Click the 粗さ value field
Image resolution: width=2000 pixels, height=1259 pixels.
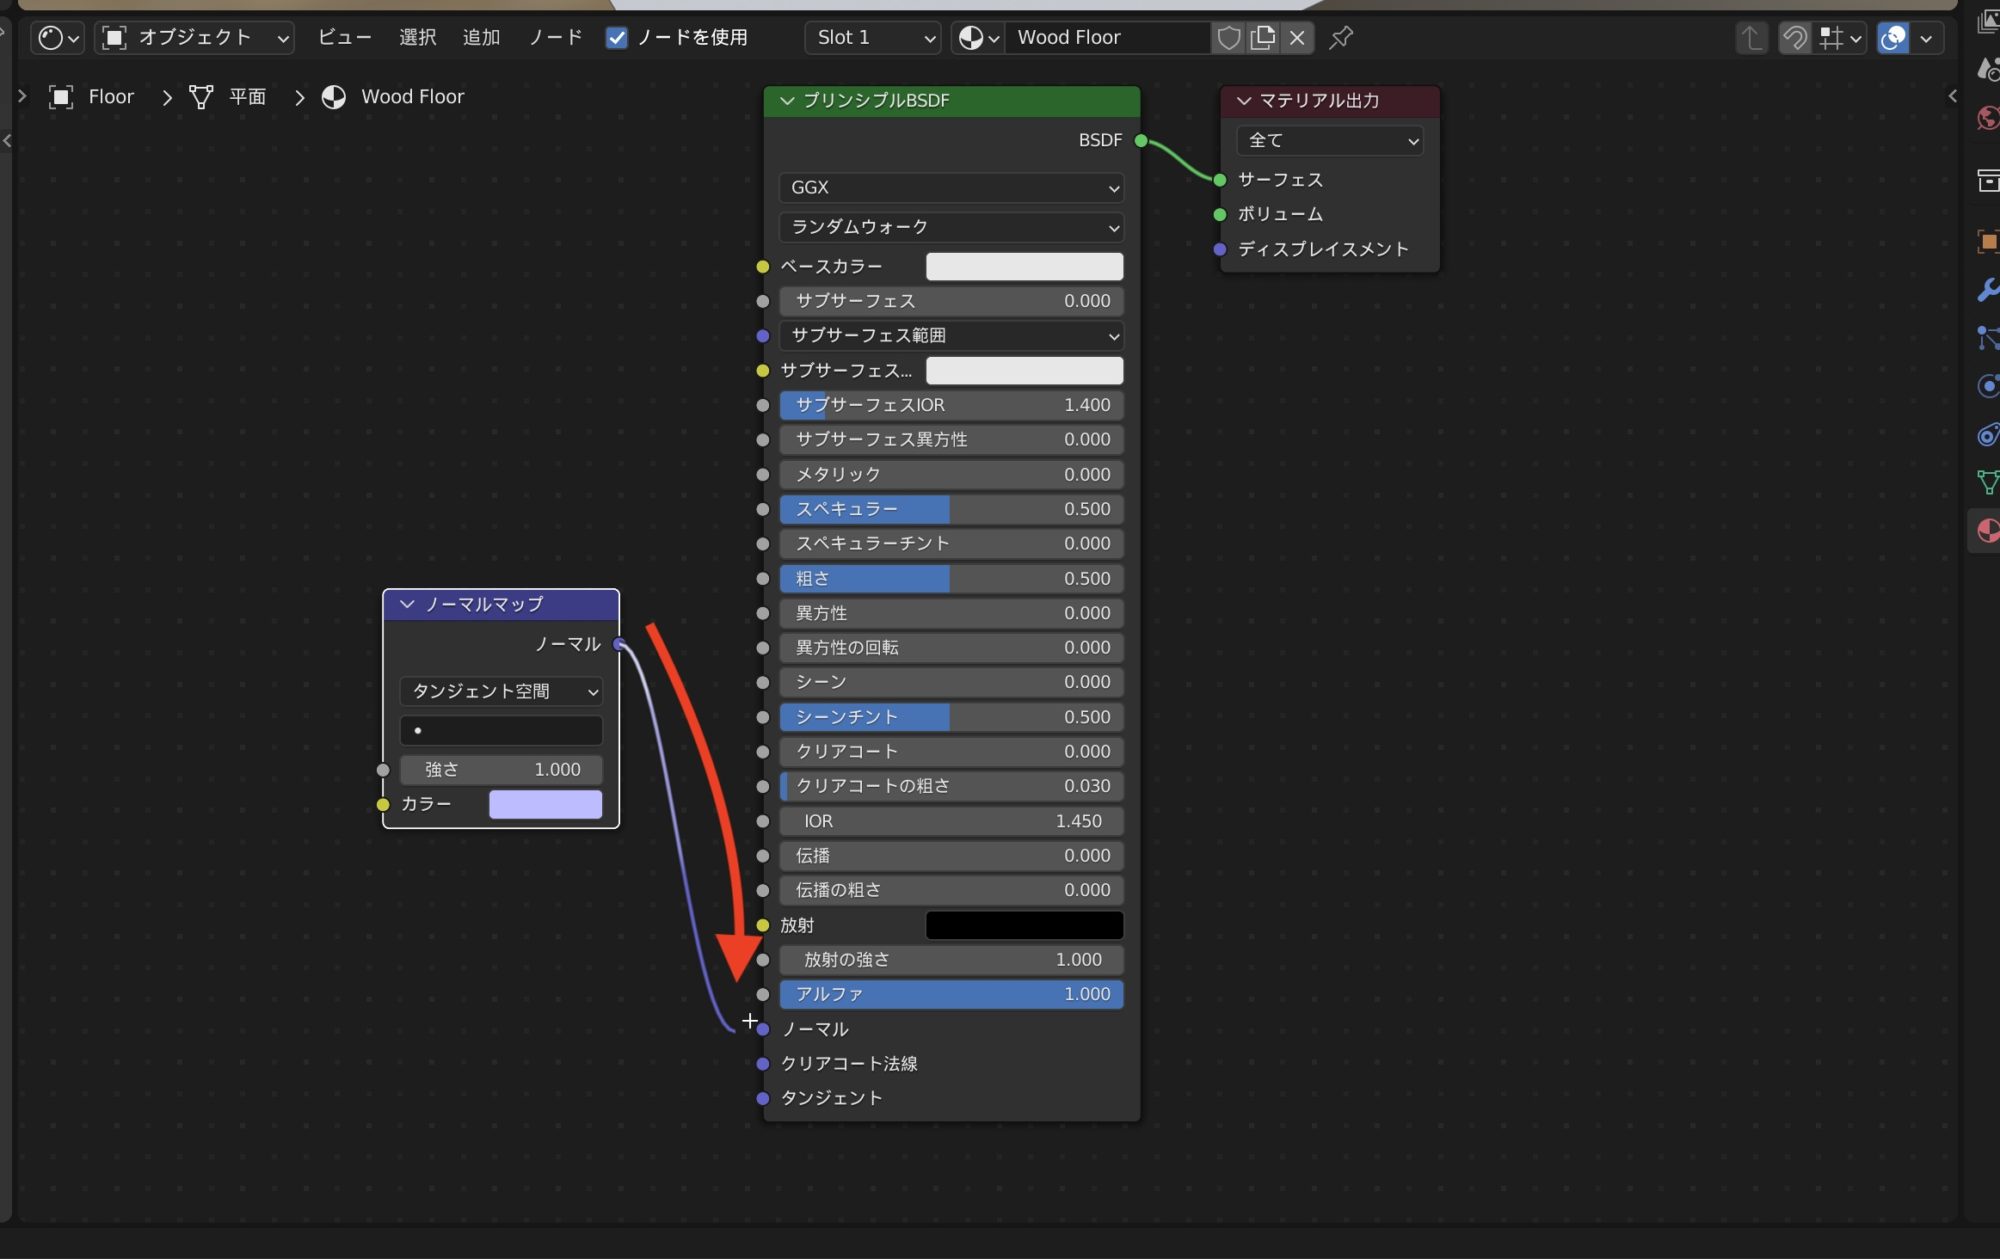951,579
